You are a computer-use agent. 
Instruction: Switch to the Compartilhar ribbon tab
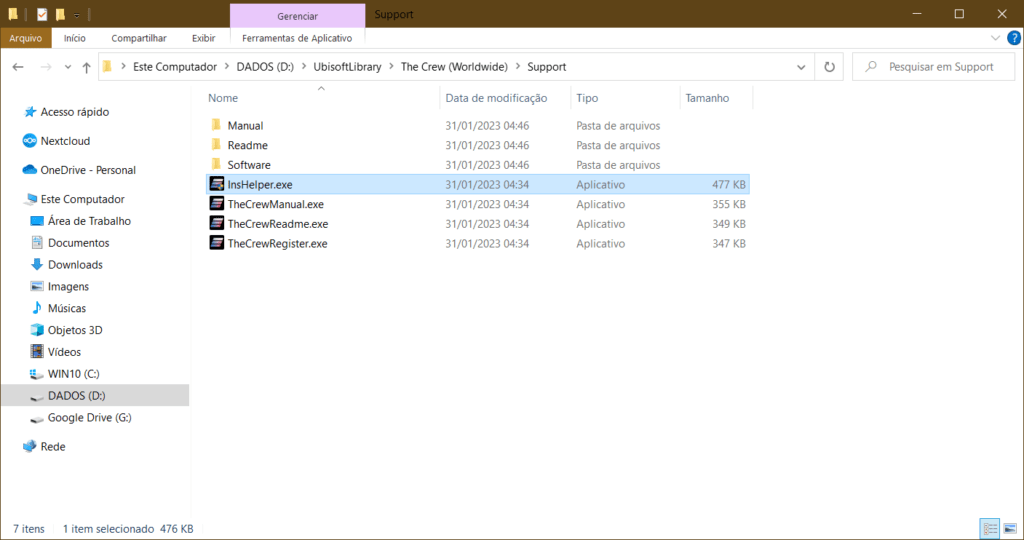click(138, 38)
